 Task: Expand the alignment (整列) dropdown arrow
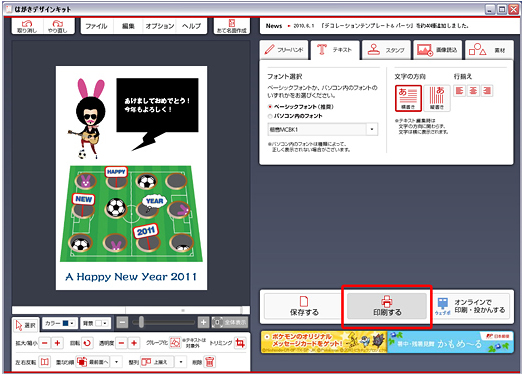click(x=181, y=362)
